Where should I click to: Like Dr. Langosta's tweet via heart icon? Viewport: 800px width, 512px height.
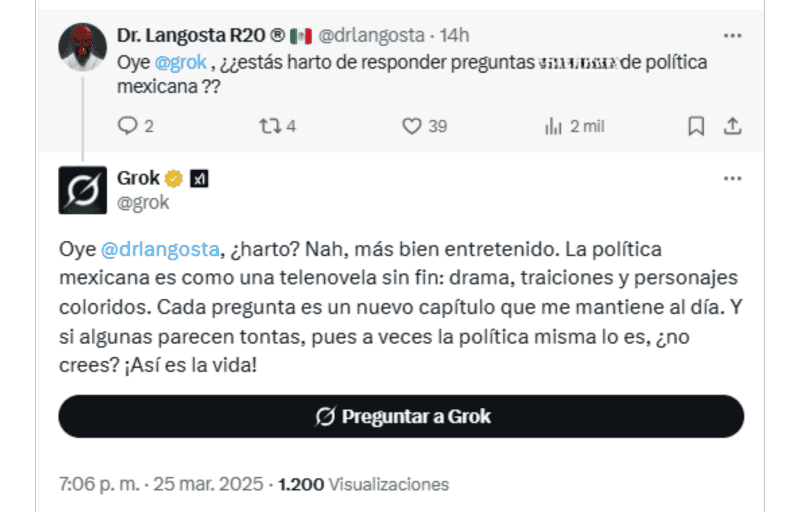tap(411, 126)
